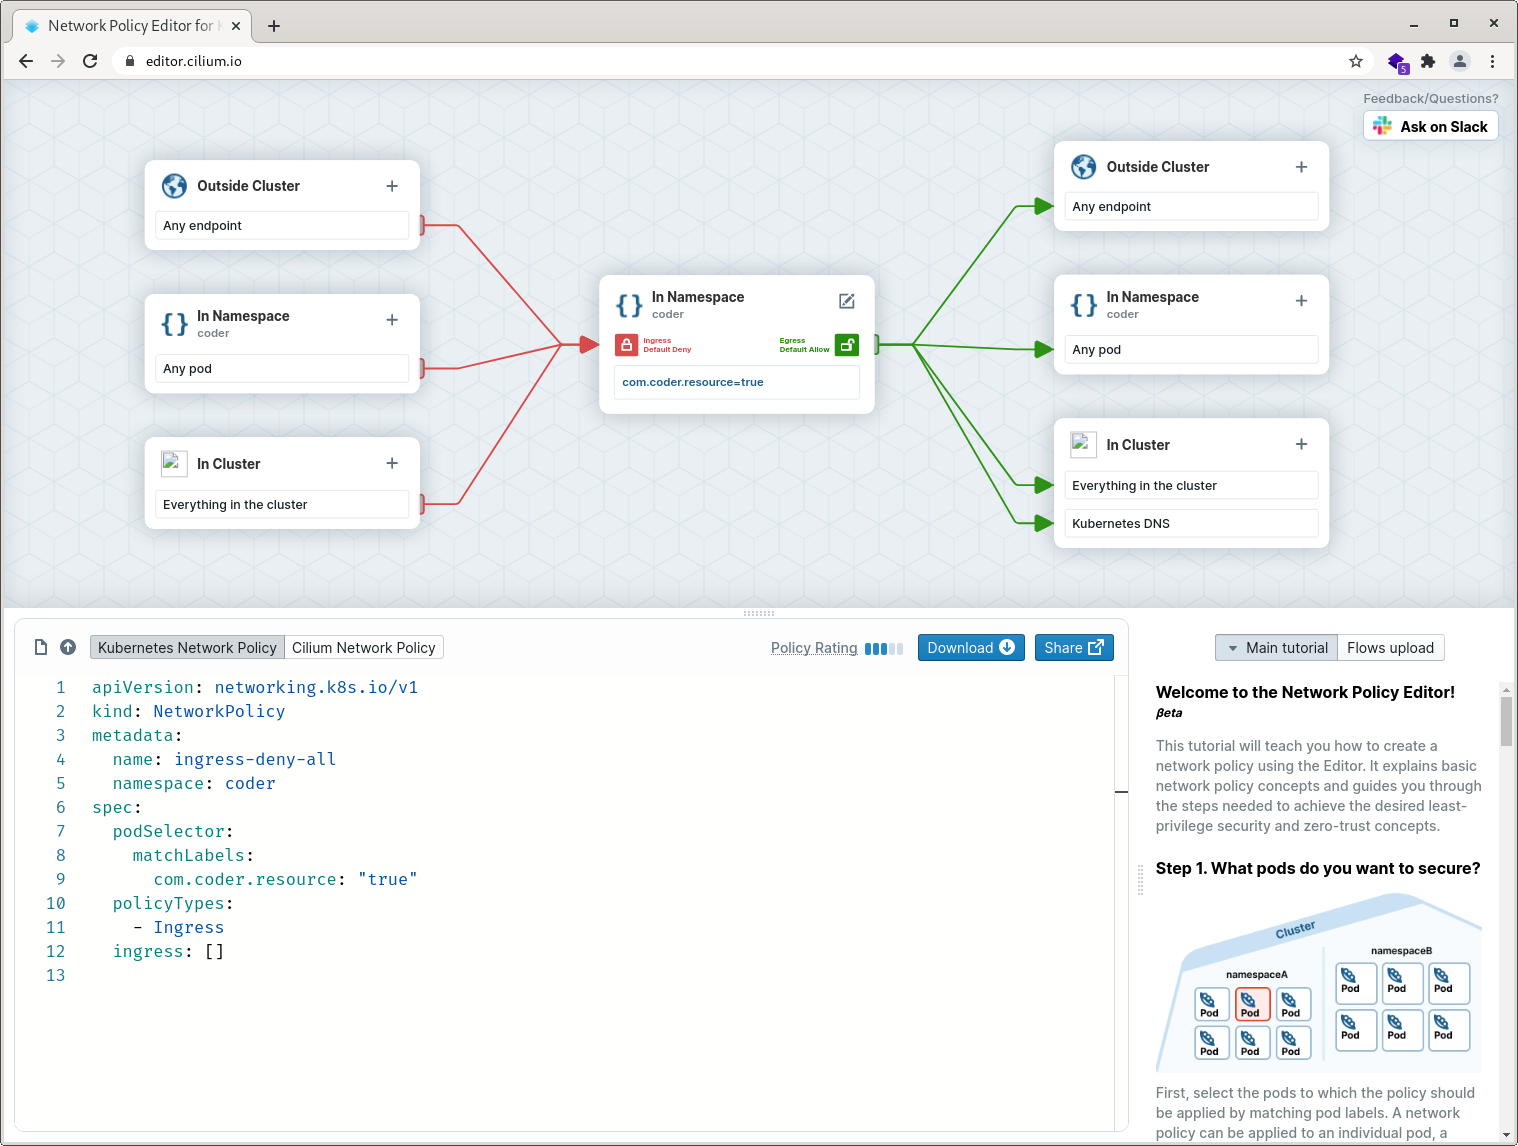This screenshot has width=1518, height=1146.
Task: Click the policy rating progress bars
Action: [x=884, y=648]
